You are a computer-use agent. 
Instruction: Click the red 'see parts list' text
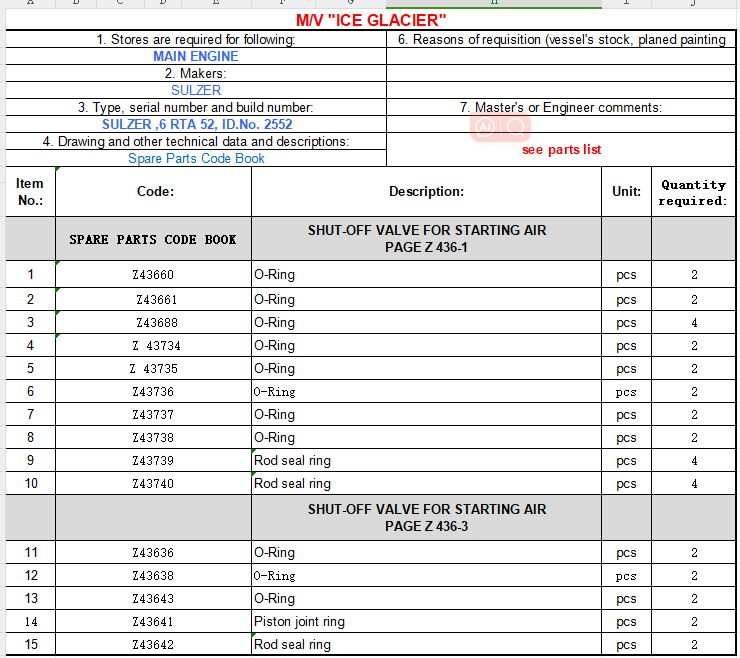561,149
